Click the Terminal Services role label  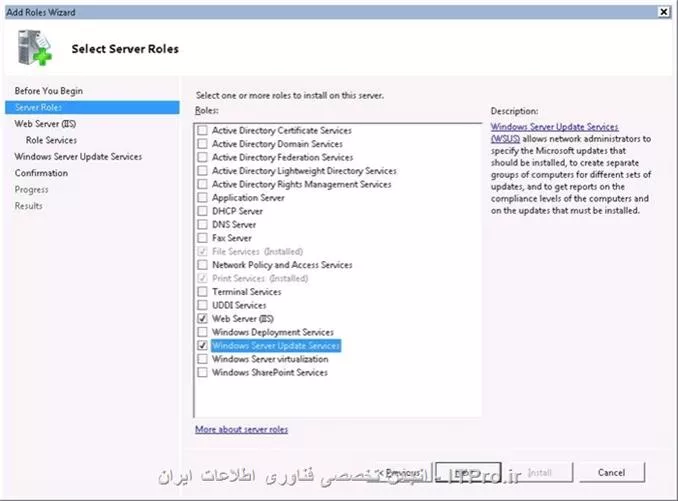tap(246, 291)
